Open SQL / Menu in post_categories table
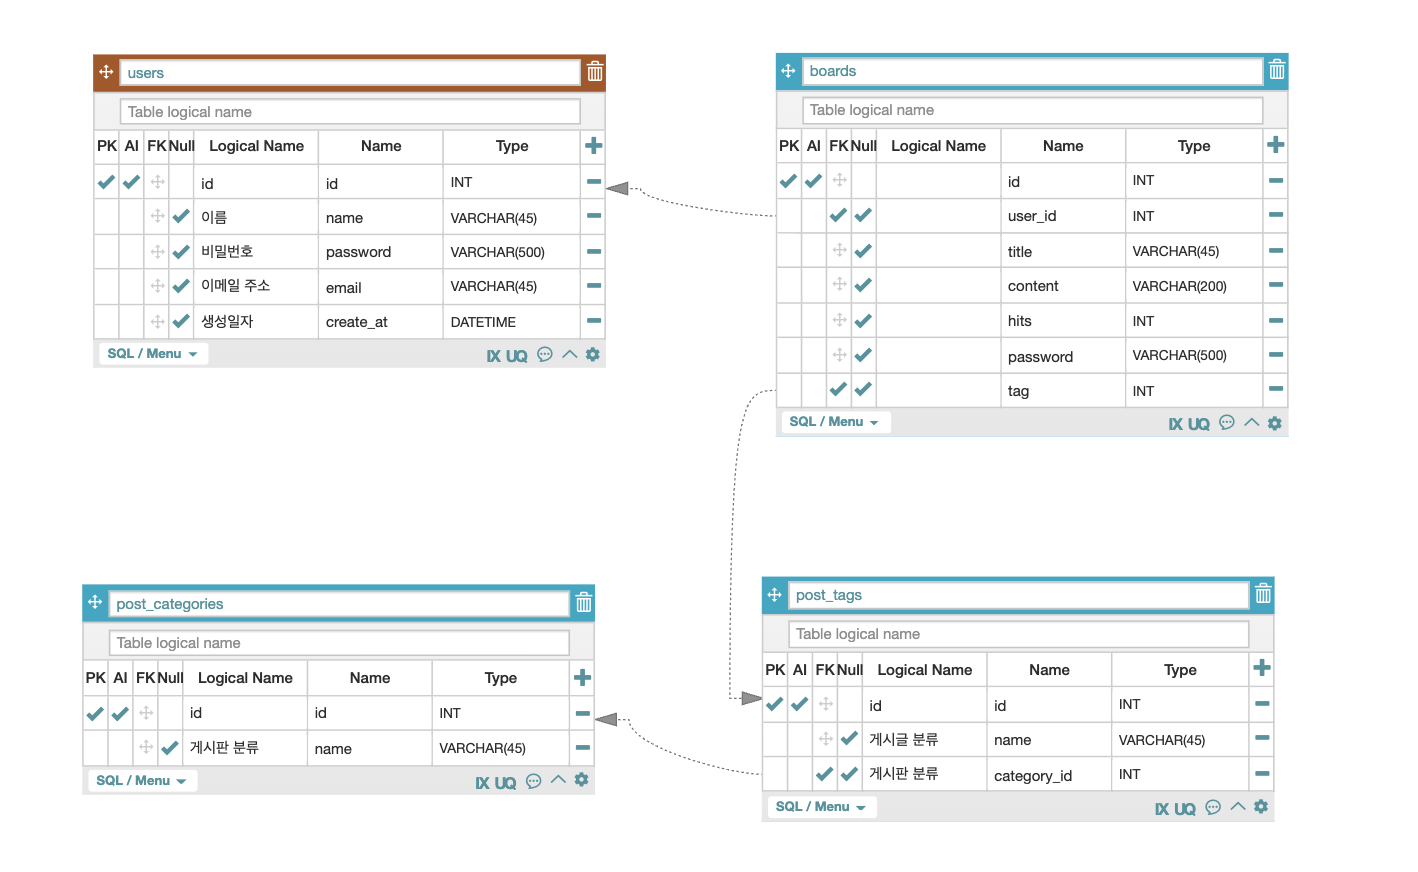The width and height of the screenshot is (1418, 872). [x=142, y=781]
